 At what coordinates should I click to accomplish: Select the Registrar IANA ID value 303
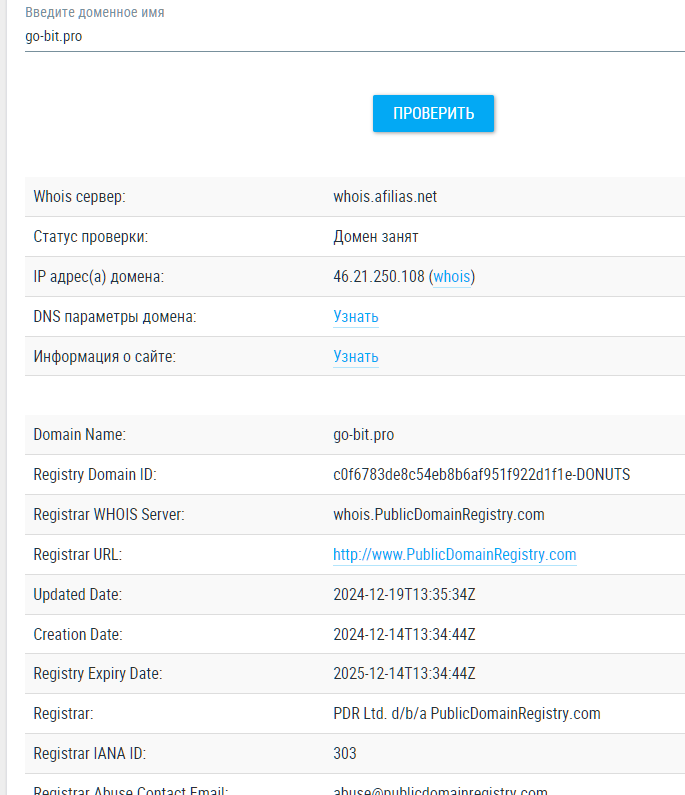345,754
